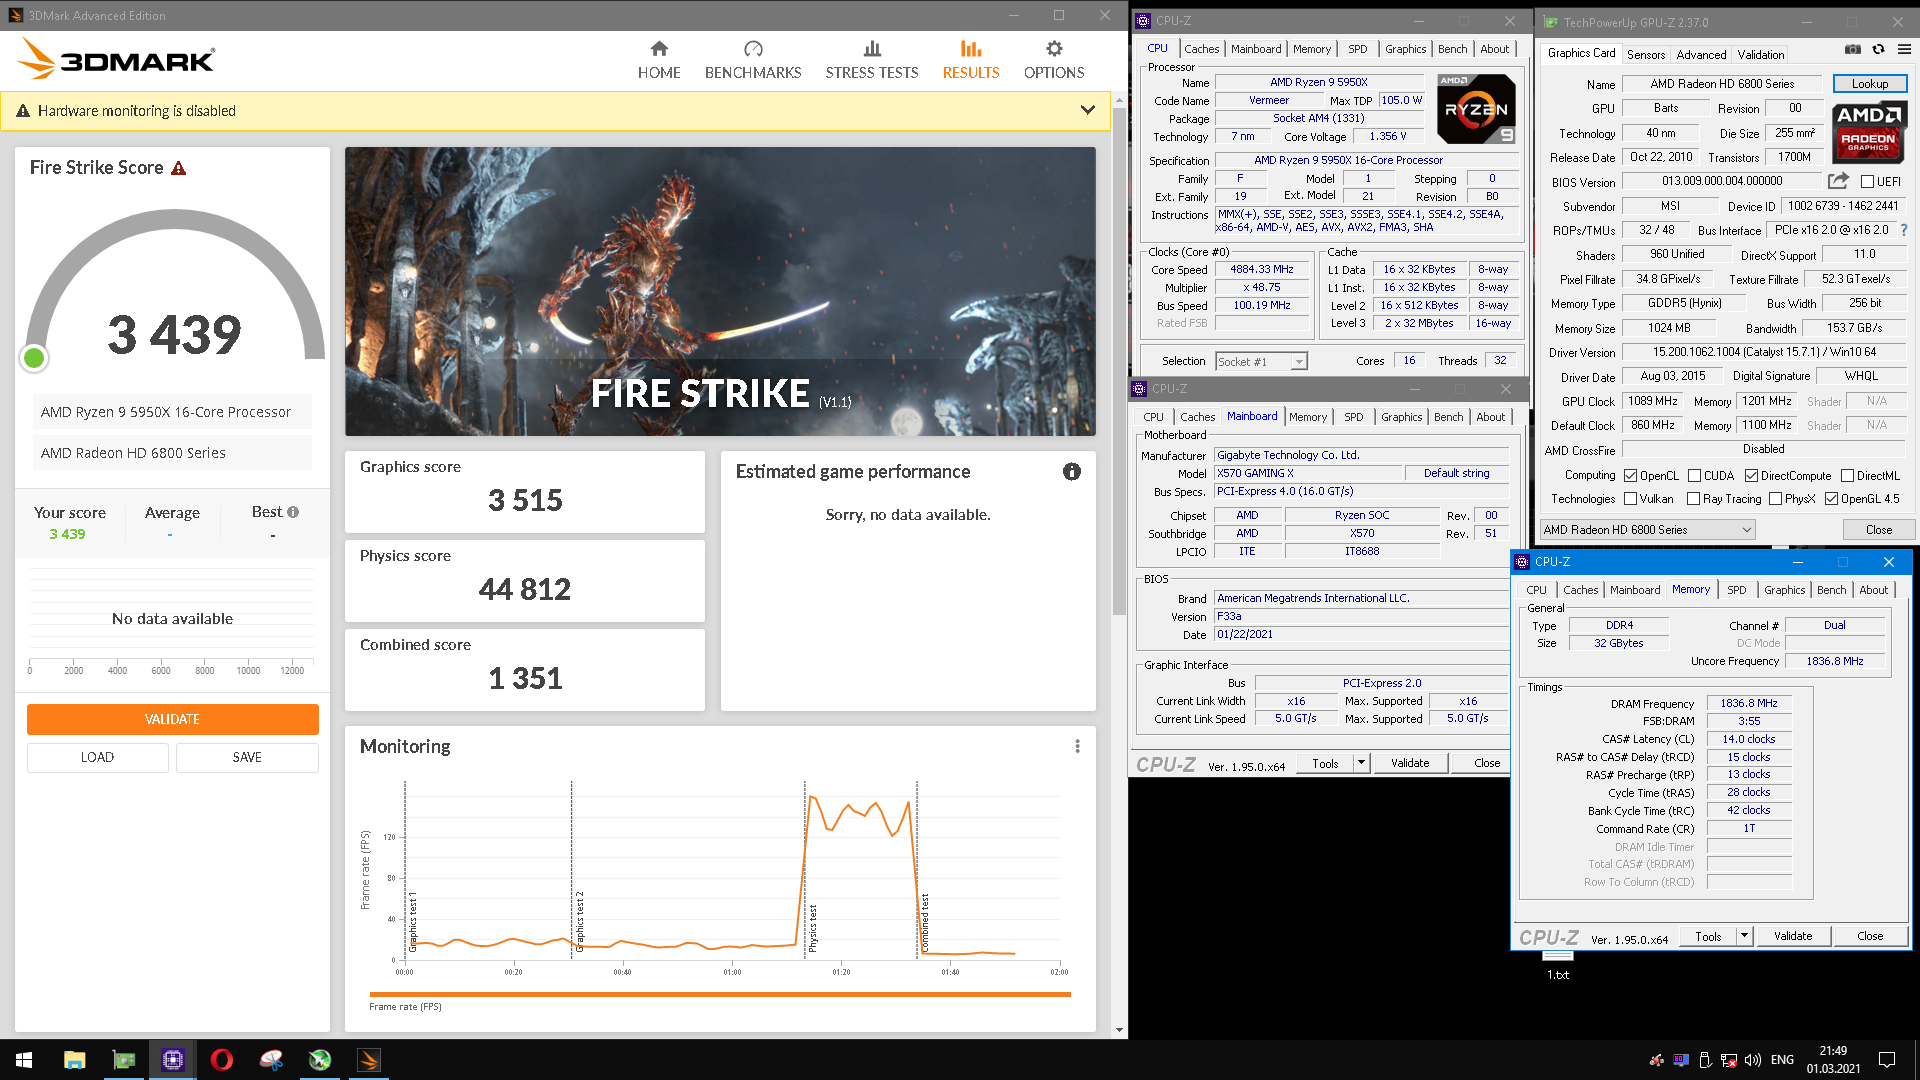Screen dimensions: 1920x1080
Task: Click the LOAD button in 3DMark
Action: 97,757
